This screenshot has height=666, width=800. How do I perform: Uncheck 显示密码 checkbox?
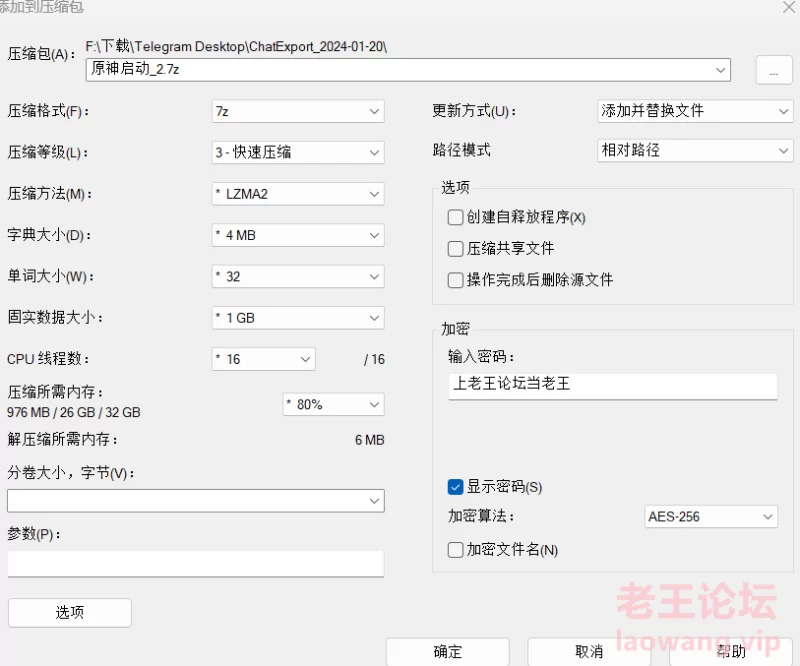point(455,487)
